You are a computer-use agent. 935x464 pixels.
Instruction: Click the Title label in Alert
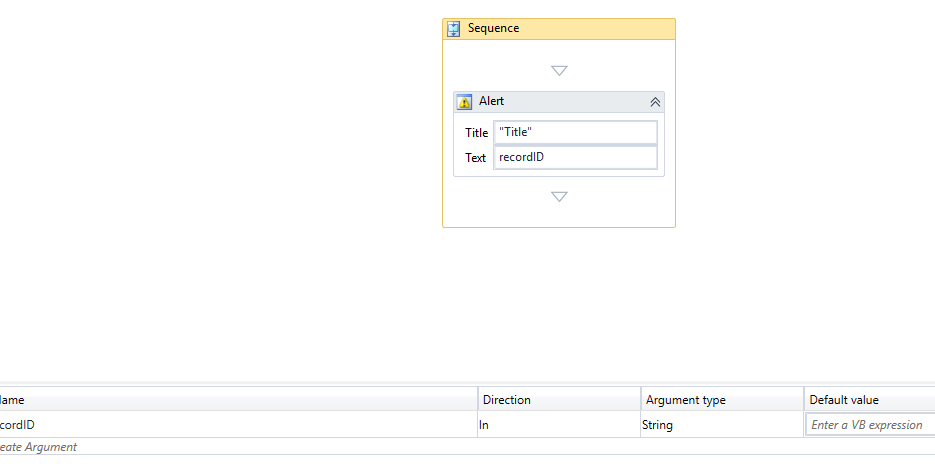476,133
